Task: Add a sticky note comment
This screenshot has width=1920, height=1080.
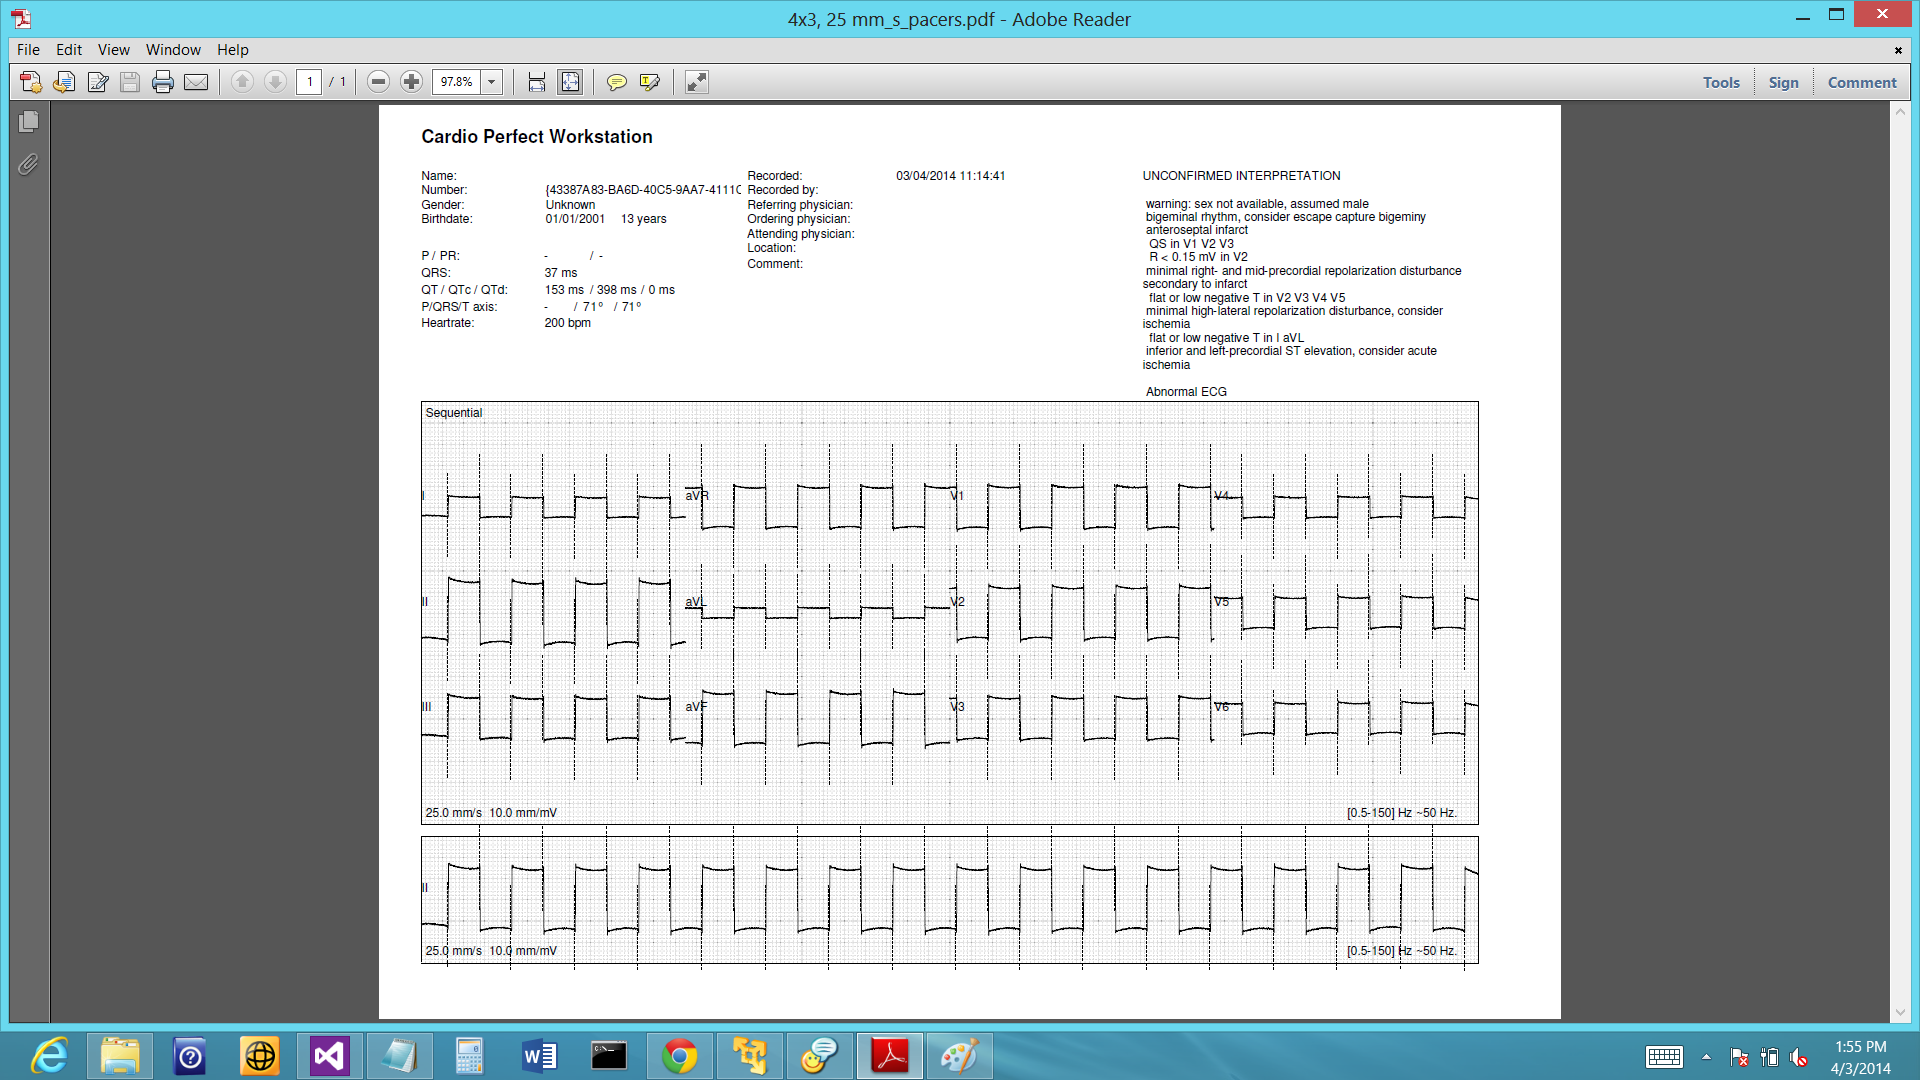Action: click(617, 82)
